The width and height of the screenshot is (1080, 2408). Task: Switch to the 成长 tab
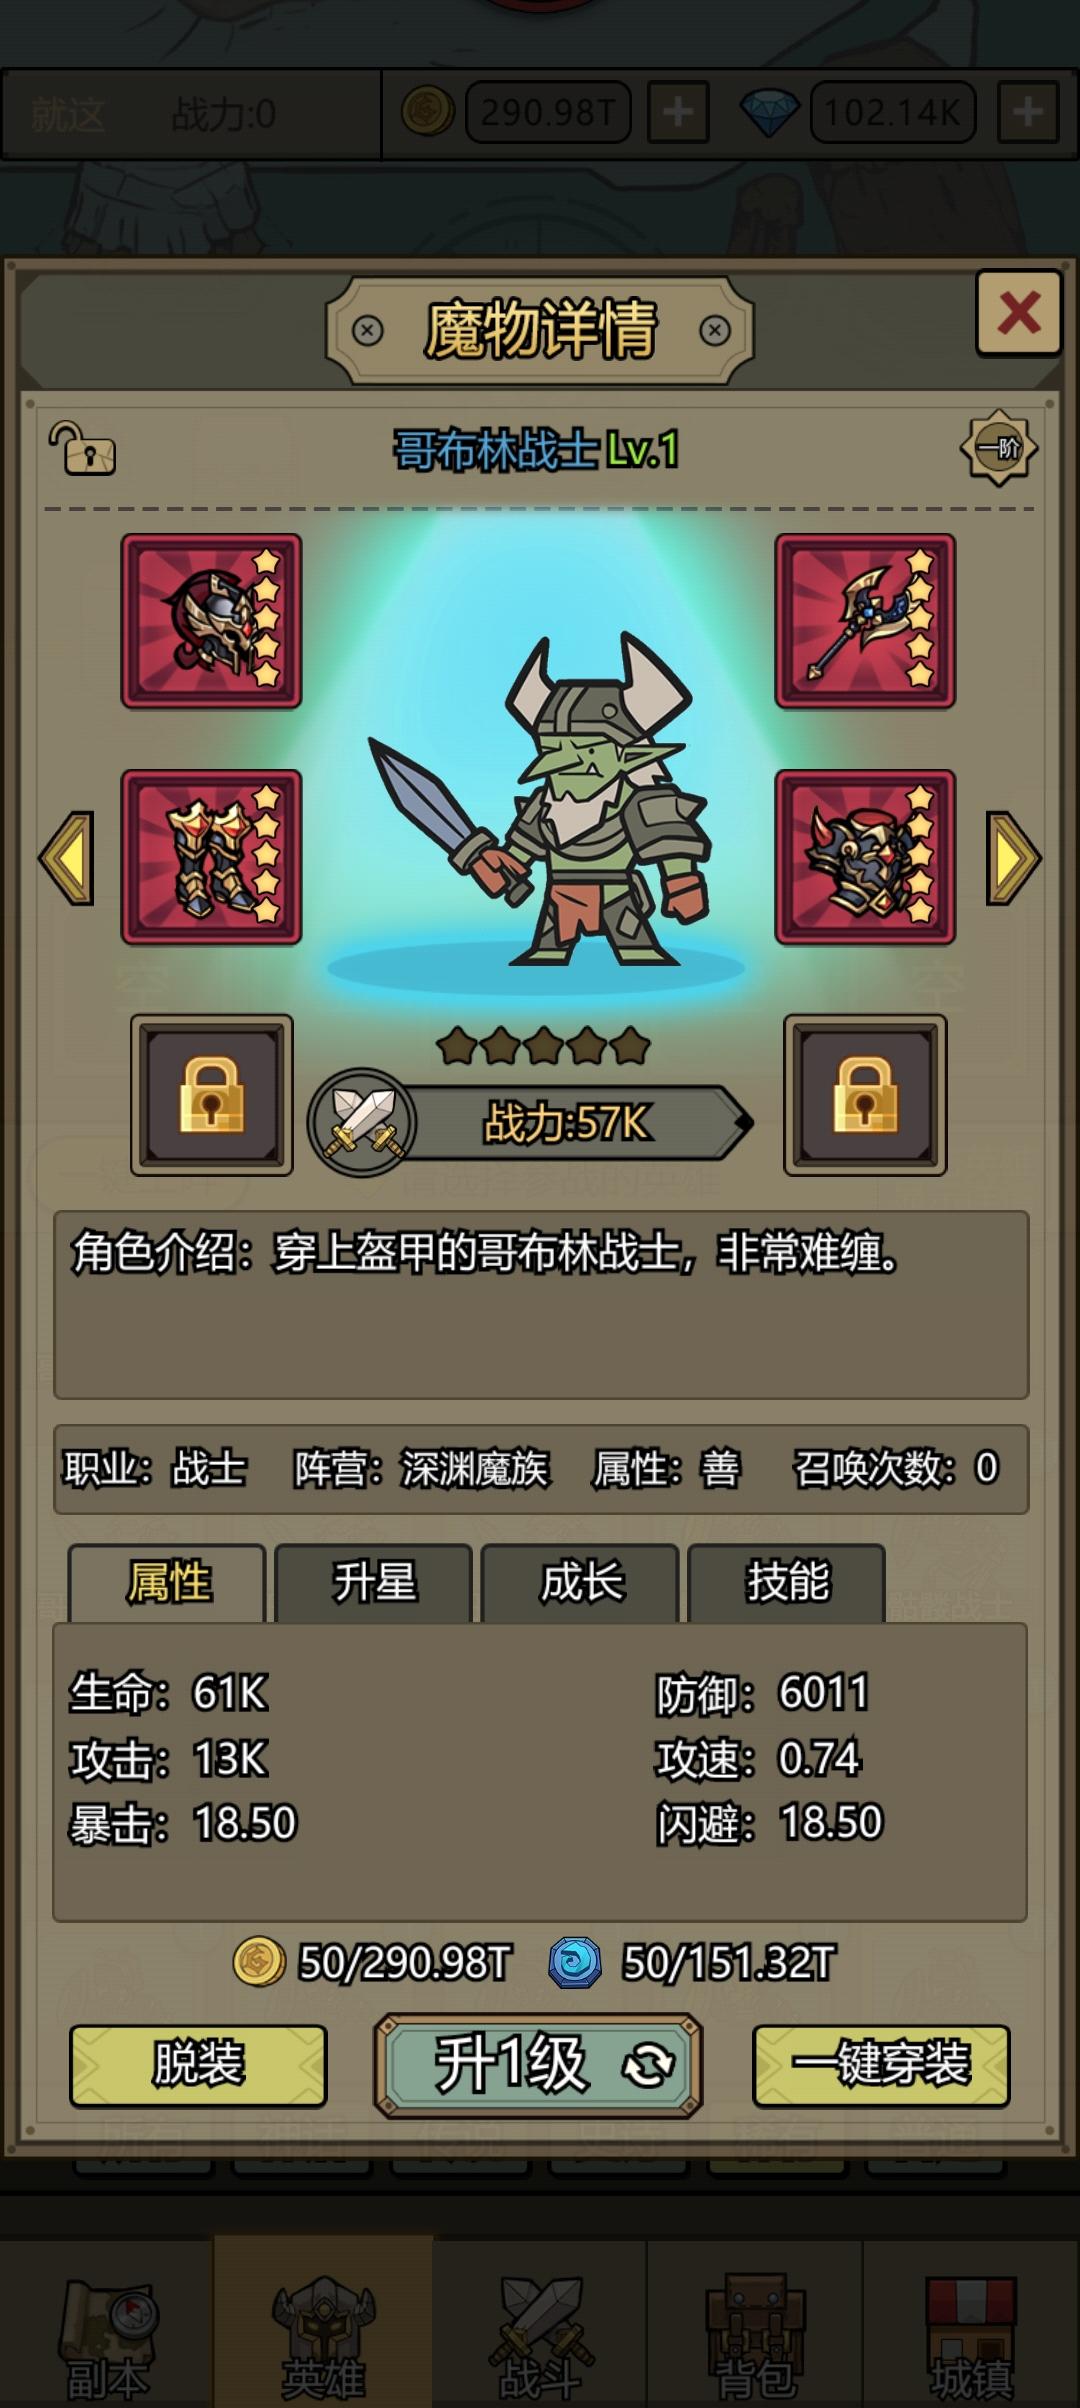[x=580, y=1583]
